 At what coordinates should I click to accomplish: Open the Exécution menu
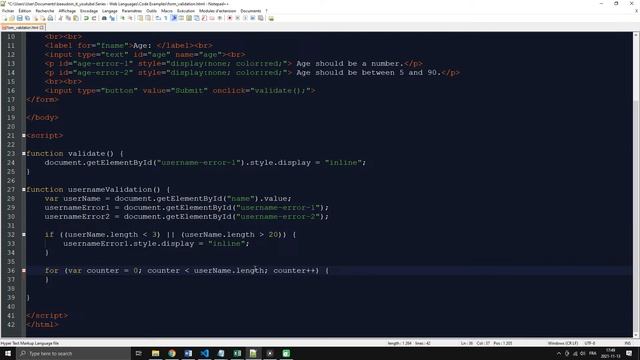186,11
